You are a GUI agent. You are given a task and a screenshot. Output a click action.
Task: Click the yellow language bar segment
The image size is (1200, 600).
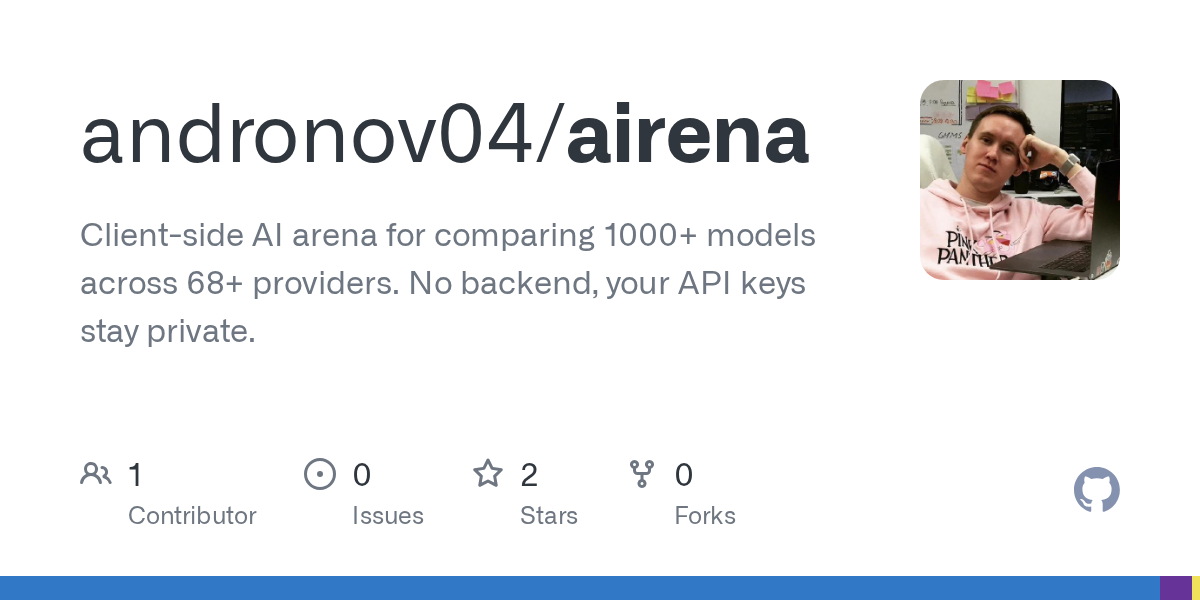tap(1195, 588)
